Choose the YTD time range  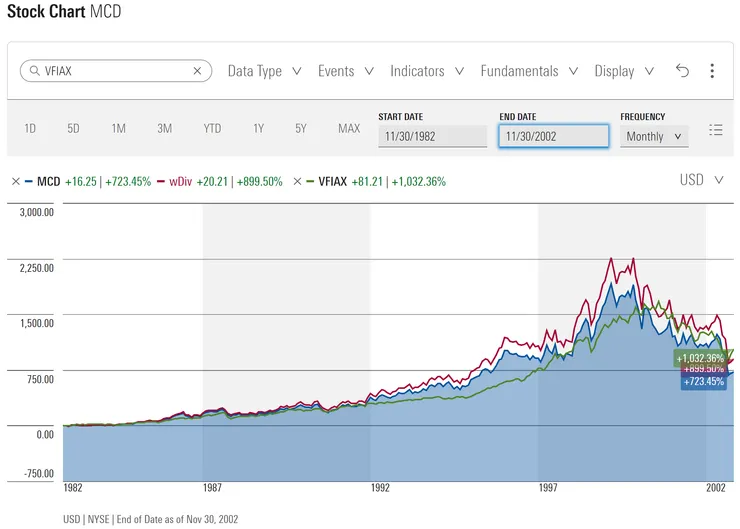[x=212, y=128]
